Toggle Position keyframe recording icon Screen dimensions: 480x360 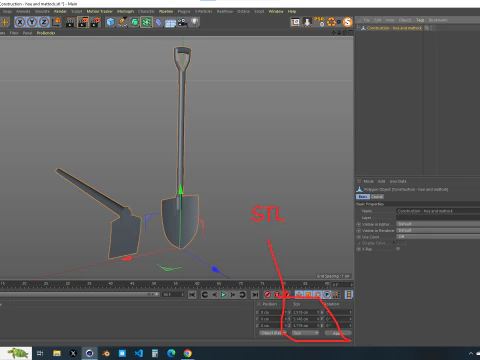point(299,295)
